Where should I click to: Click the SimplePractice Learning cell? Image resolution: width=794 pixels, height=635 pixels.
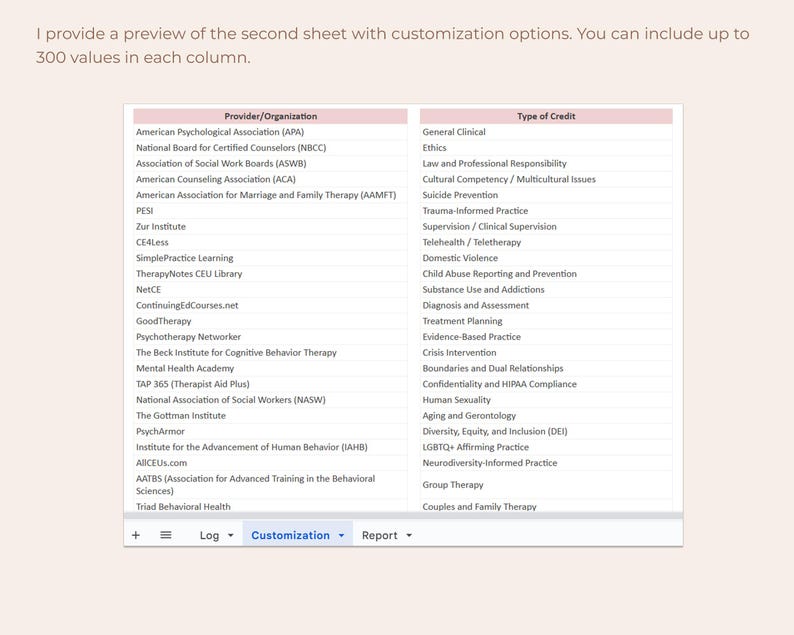pos(270,258)
